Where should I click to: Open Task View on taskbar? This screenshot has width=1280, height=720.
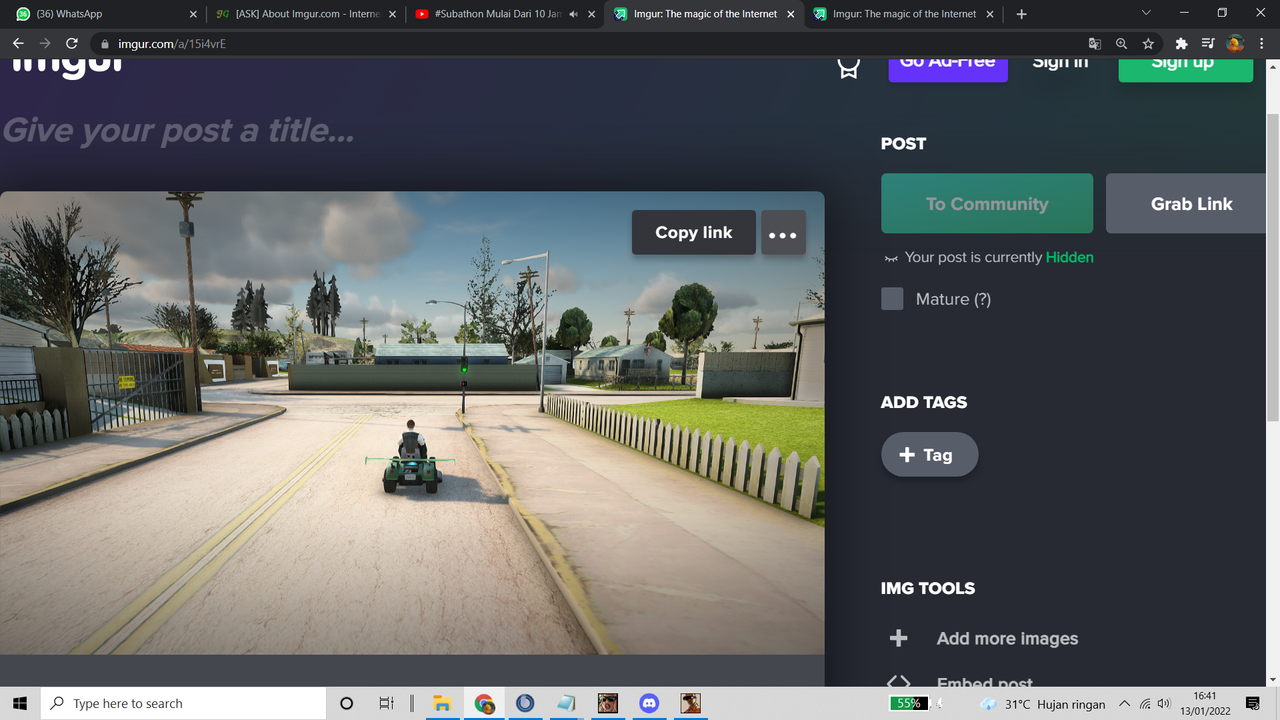point(386,703)
